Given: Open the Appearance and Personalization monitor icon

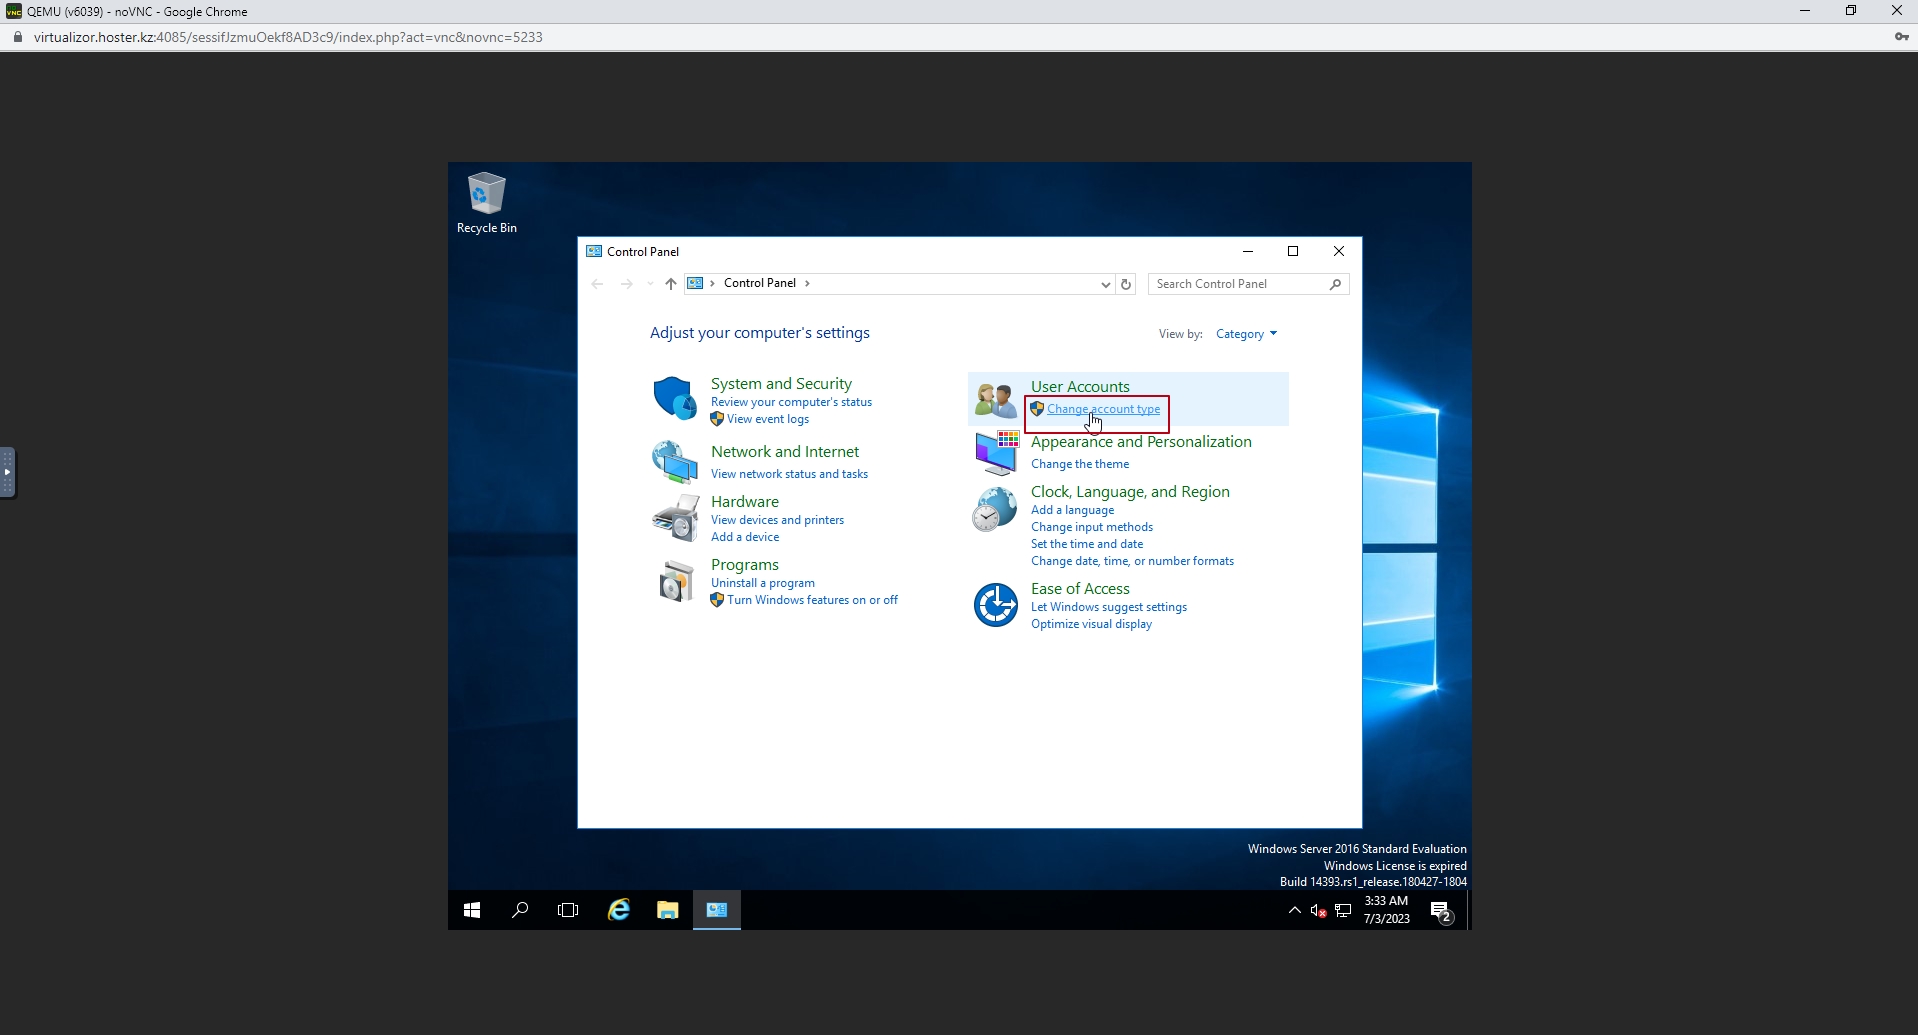Looking at the screenshot, I should [x=996, y=453].
